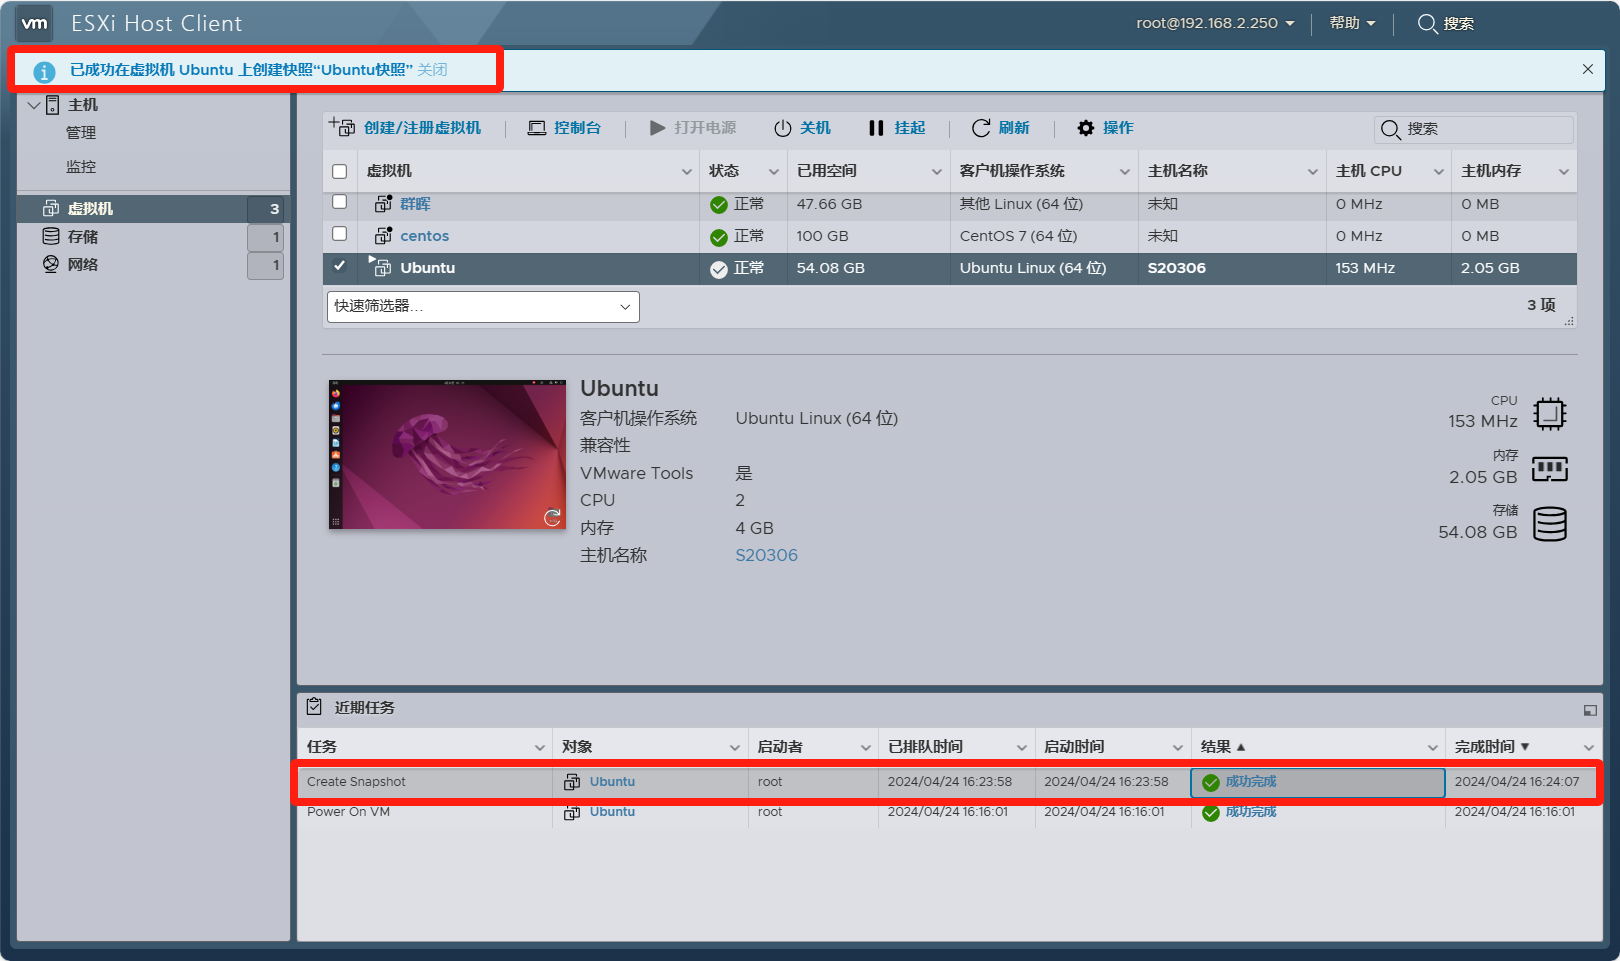
Task: Click the refresh icon on Ubuntu thumbnail
Action: point(552,517)
